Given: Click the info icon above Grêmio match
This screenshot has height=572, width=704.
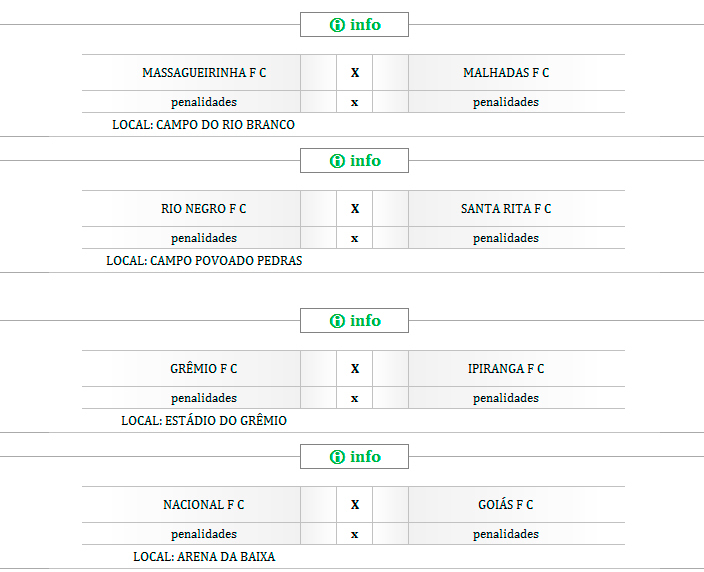Looking at the screenshot, I should (337, 321).
